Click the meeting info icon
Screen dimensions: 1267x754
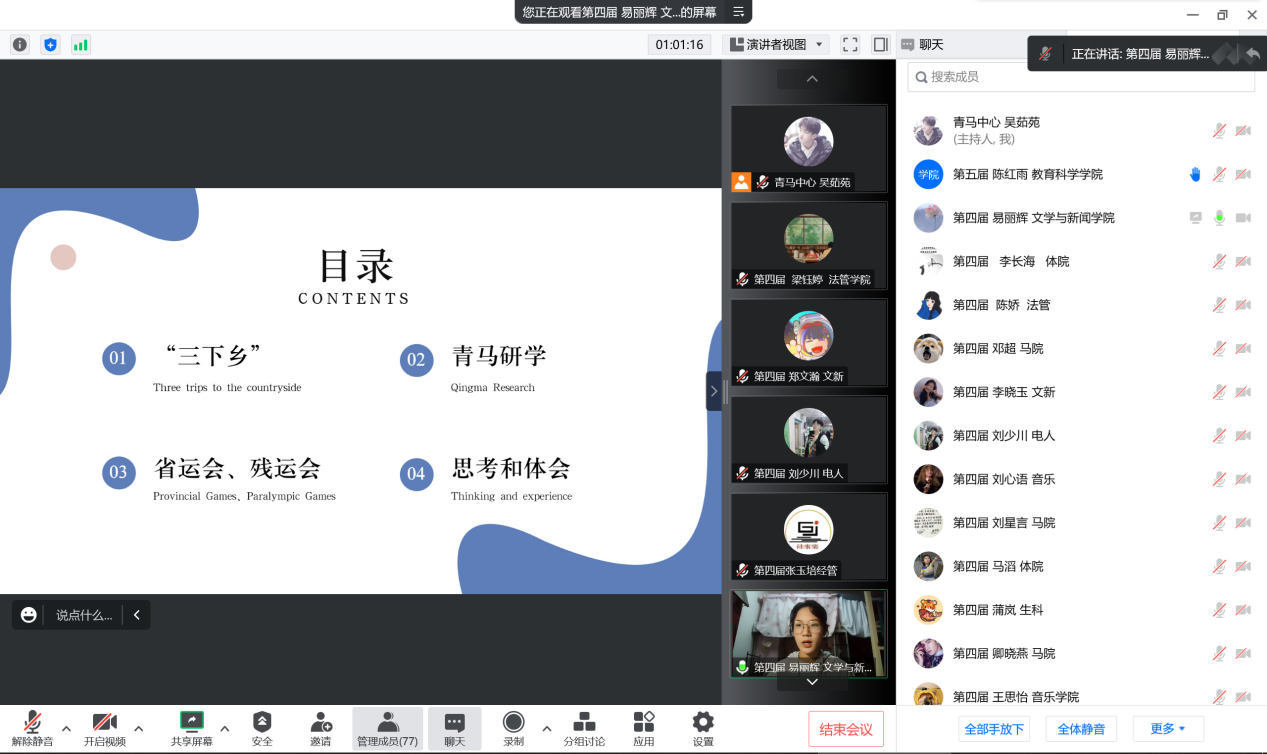coord(20,44)
